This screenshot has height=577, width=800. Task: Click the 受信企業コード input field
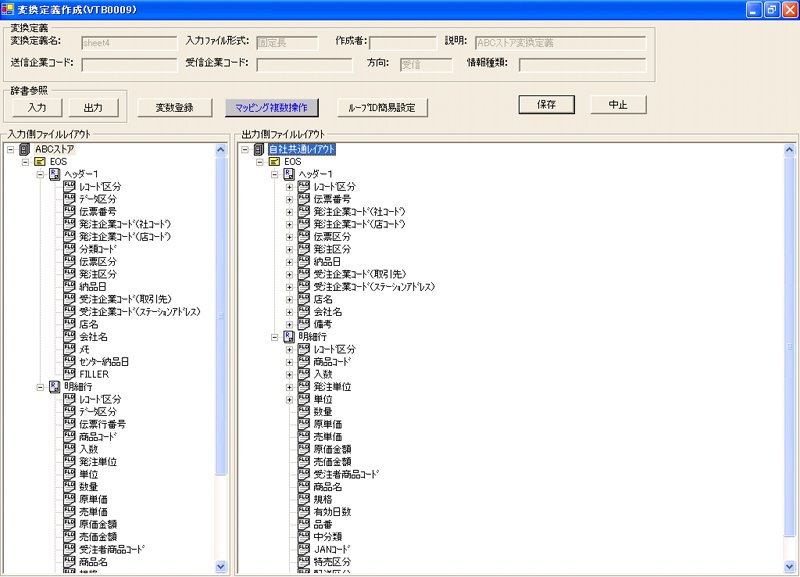tap(304, 65)
